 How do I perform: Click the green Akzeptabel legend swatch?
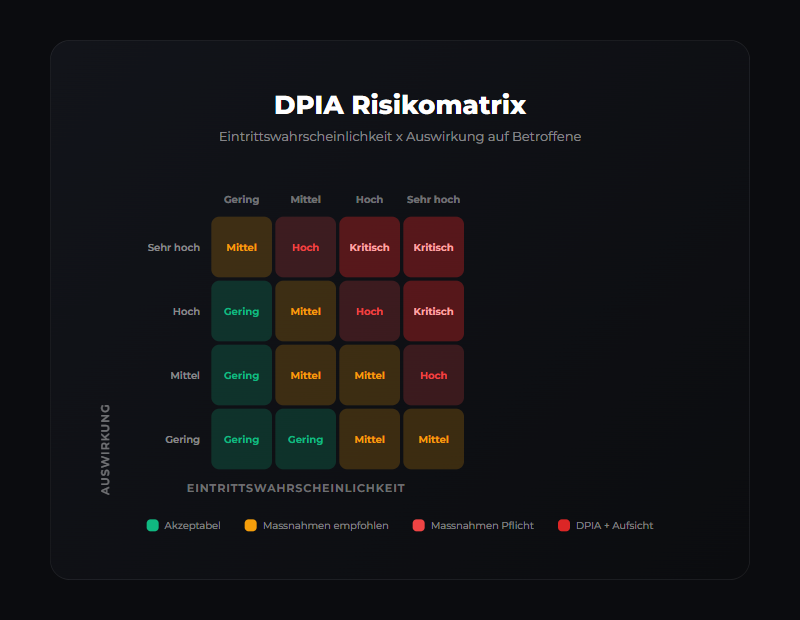point(152,525)
